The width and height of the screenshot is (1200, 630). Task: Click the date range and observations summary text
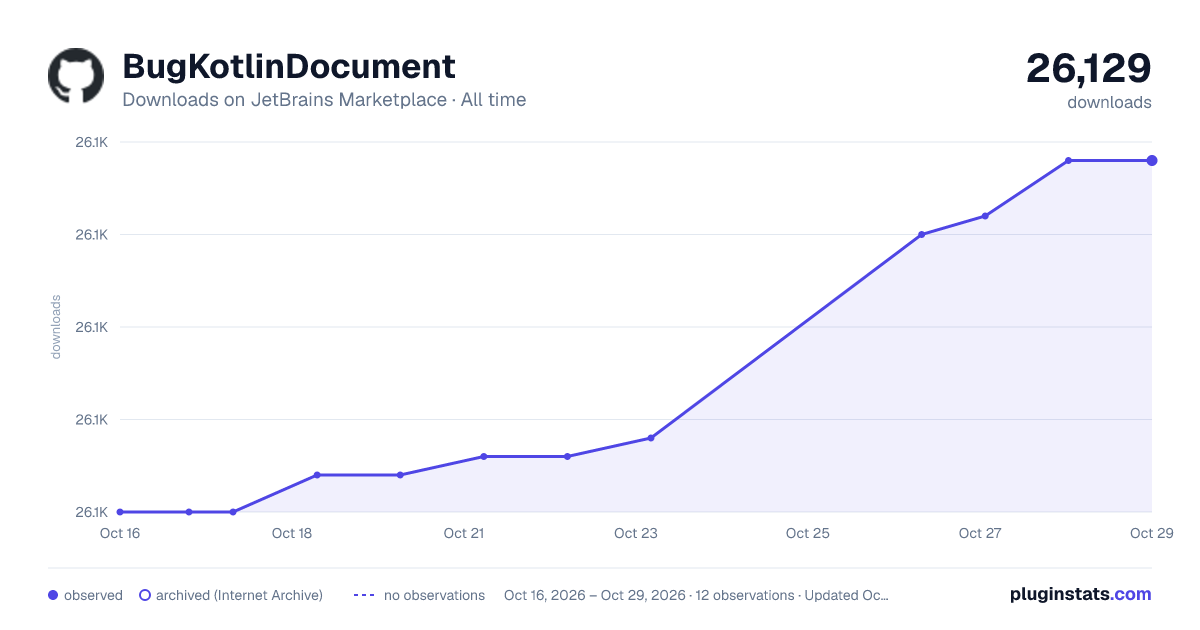point(696,595)
